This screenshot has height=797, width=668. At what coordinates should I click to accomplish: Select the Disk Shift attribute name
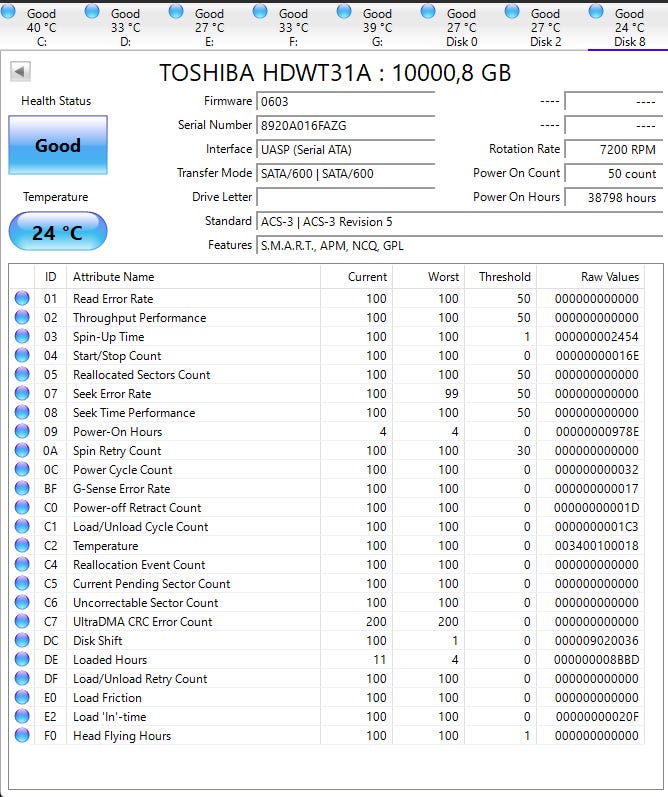tap(98, 640)
